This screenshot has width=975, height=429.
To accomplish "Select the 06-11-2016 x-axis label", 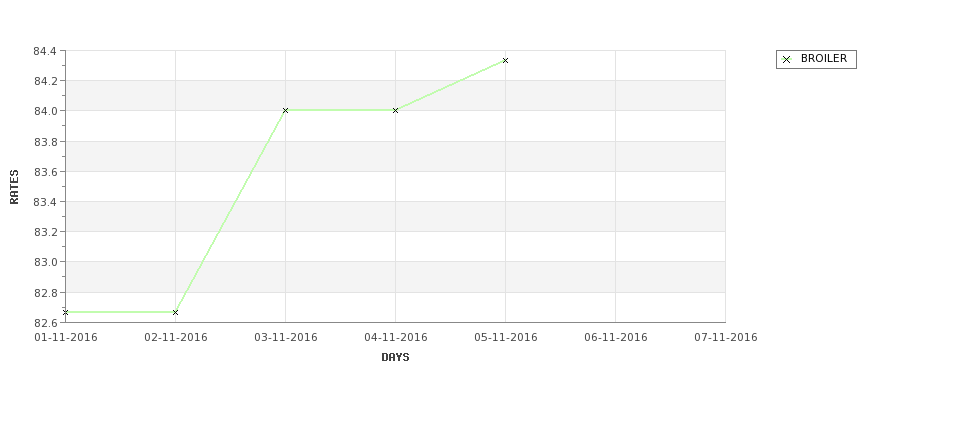I will tap(616, 337).
